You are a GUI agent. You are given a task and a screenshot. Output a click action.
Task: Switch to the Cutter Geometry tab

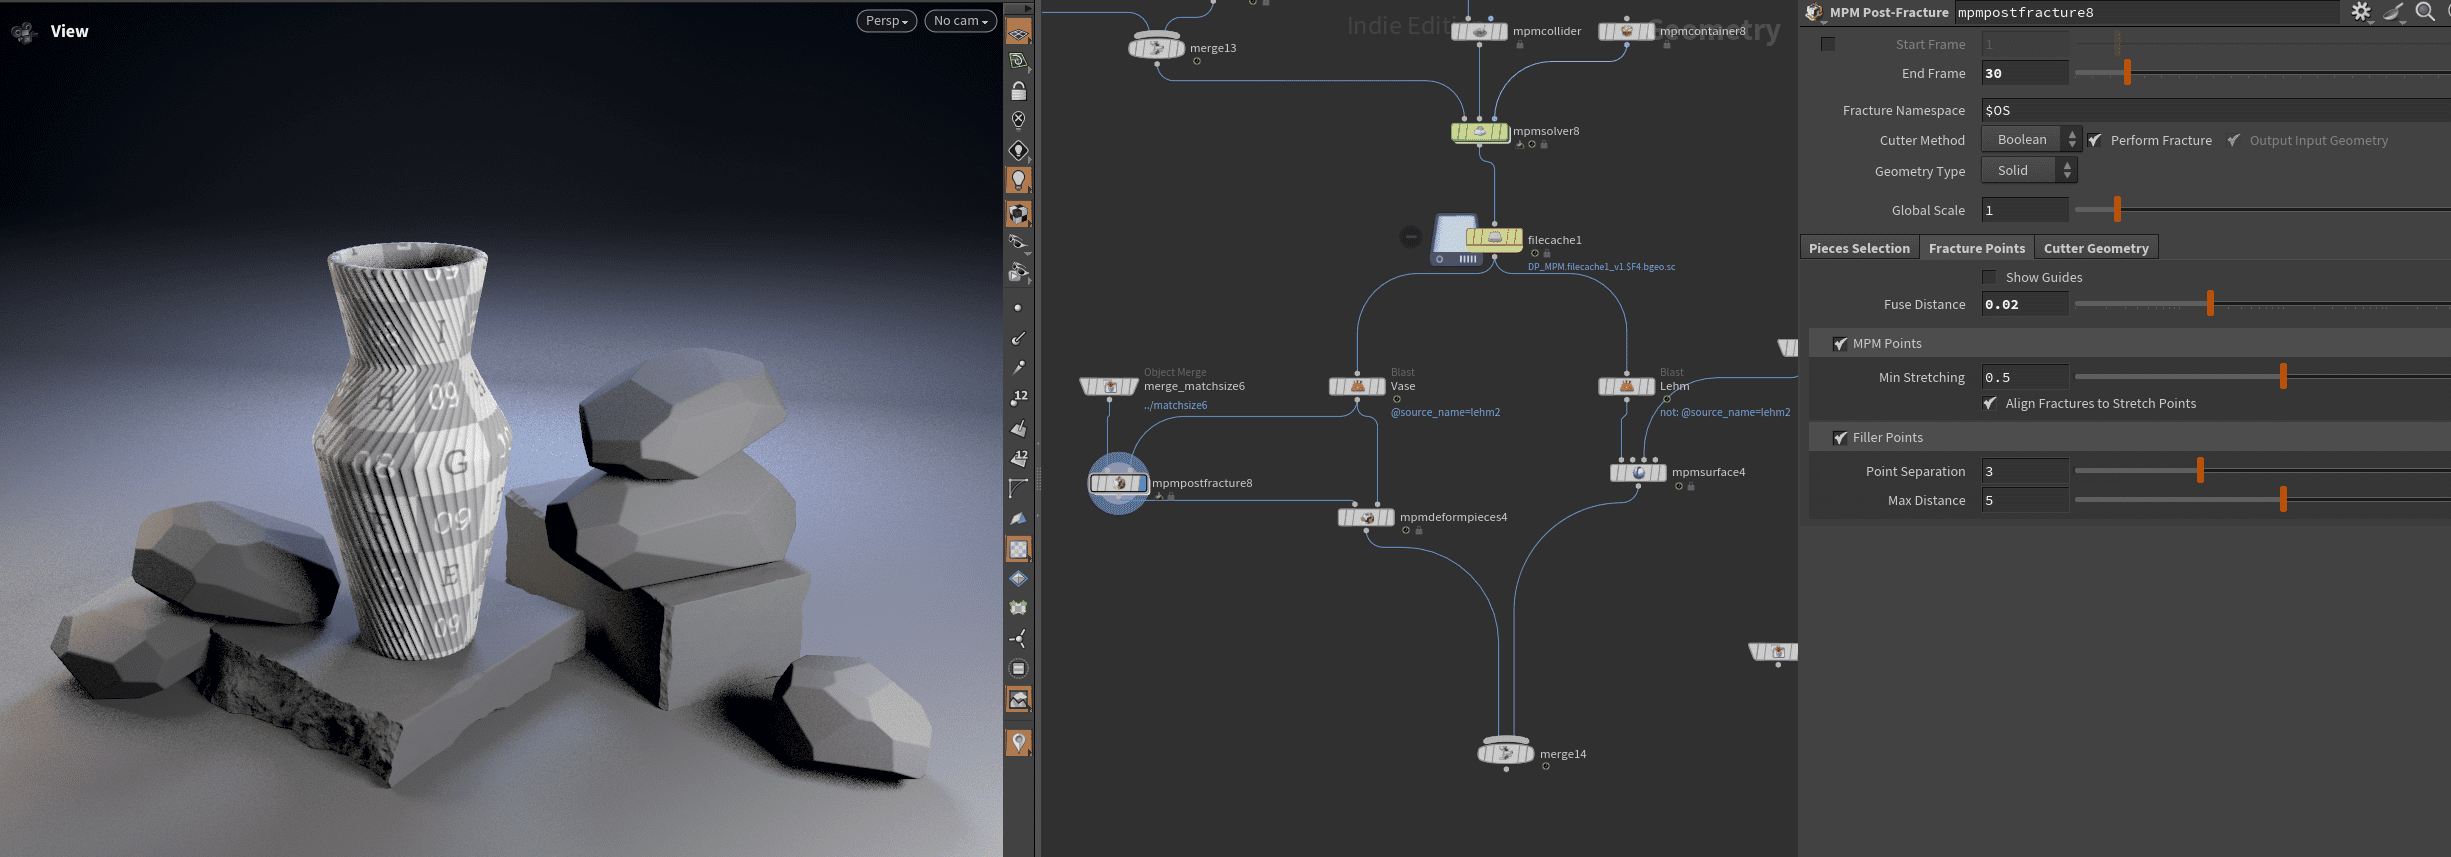click(2096, 248)
